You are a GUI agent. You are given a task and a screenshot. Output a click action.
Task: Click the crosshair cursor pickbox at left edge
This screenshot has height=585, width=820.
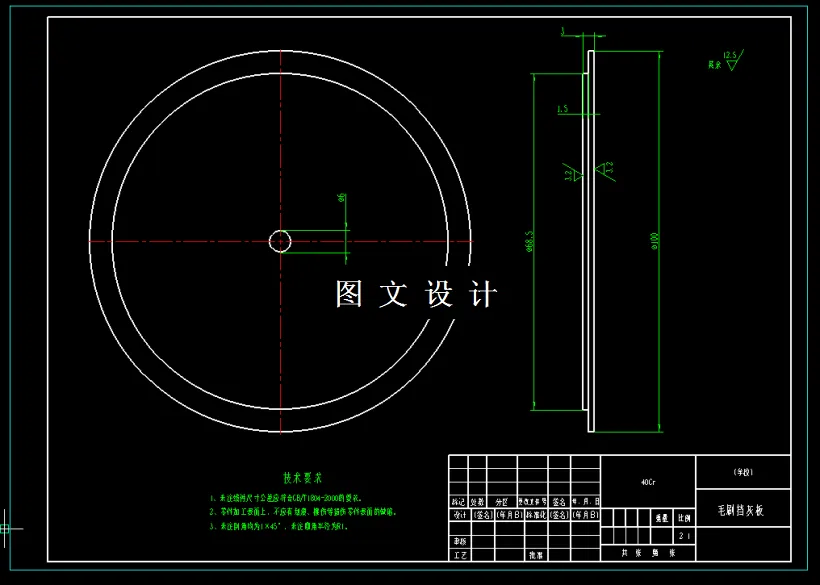(x=4, y=529)
